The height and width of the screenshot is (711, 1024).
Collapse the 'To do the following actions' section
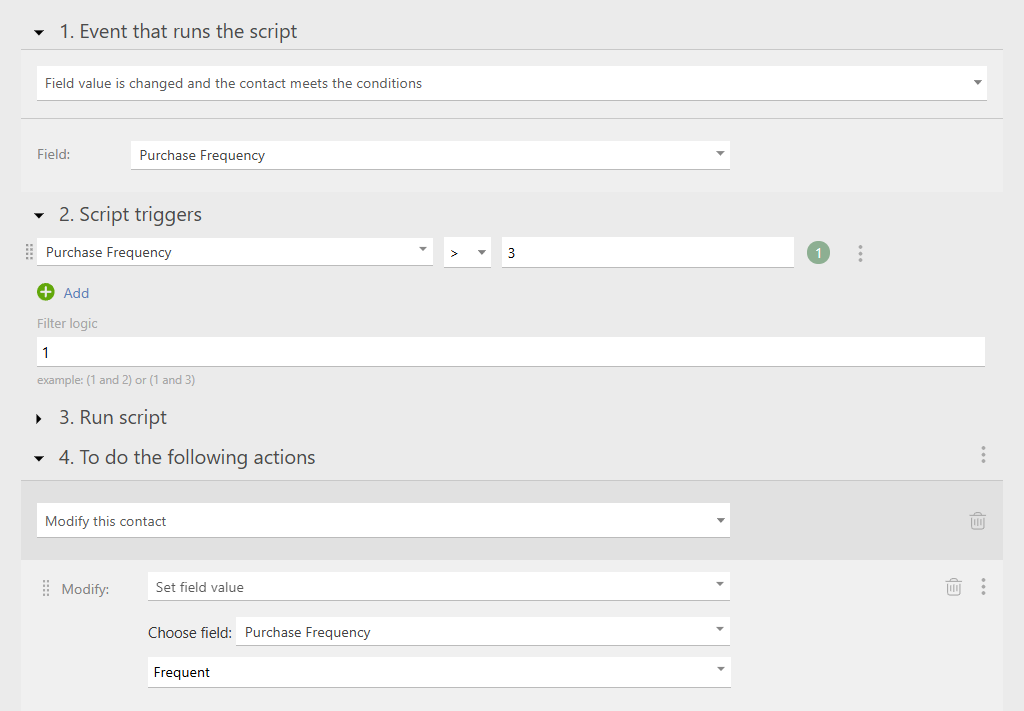(39, 459)
